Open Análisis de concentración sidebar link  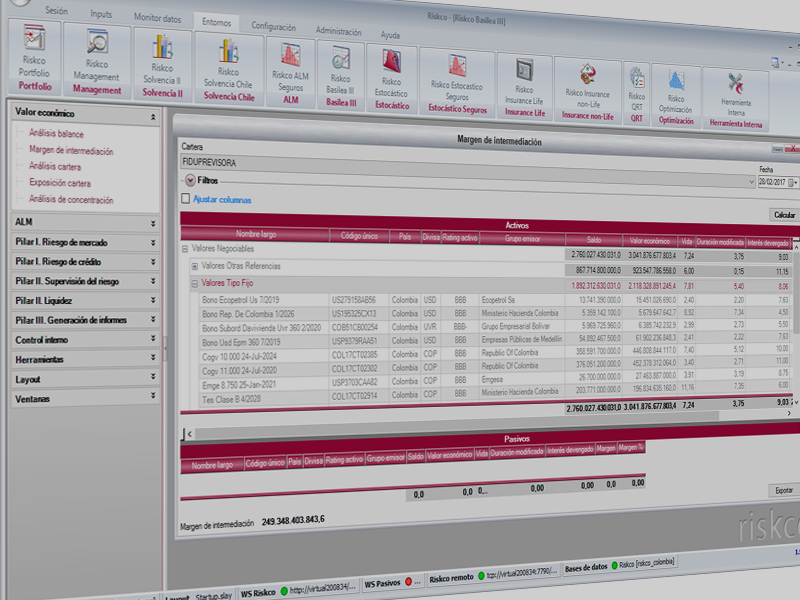(x=71, y=199)
